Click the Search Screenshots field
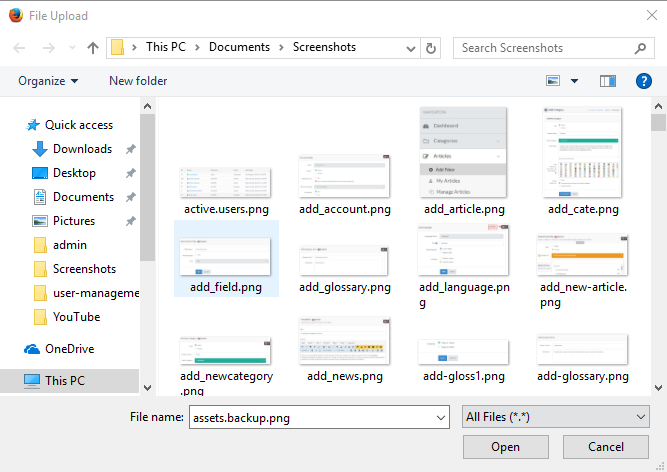This screenshot has width=667, height=472. point(545,48)
